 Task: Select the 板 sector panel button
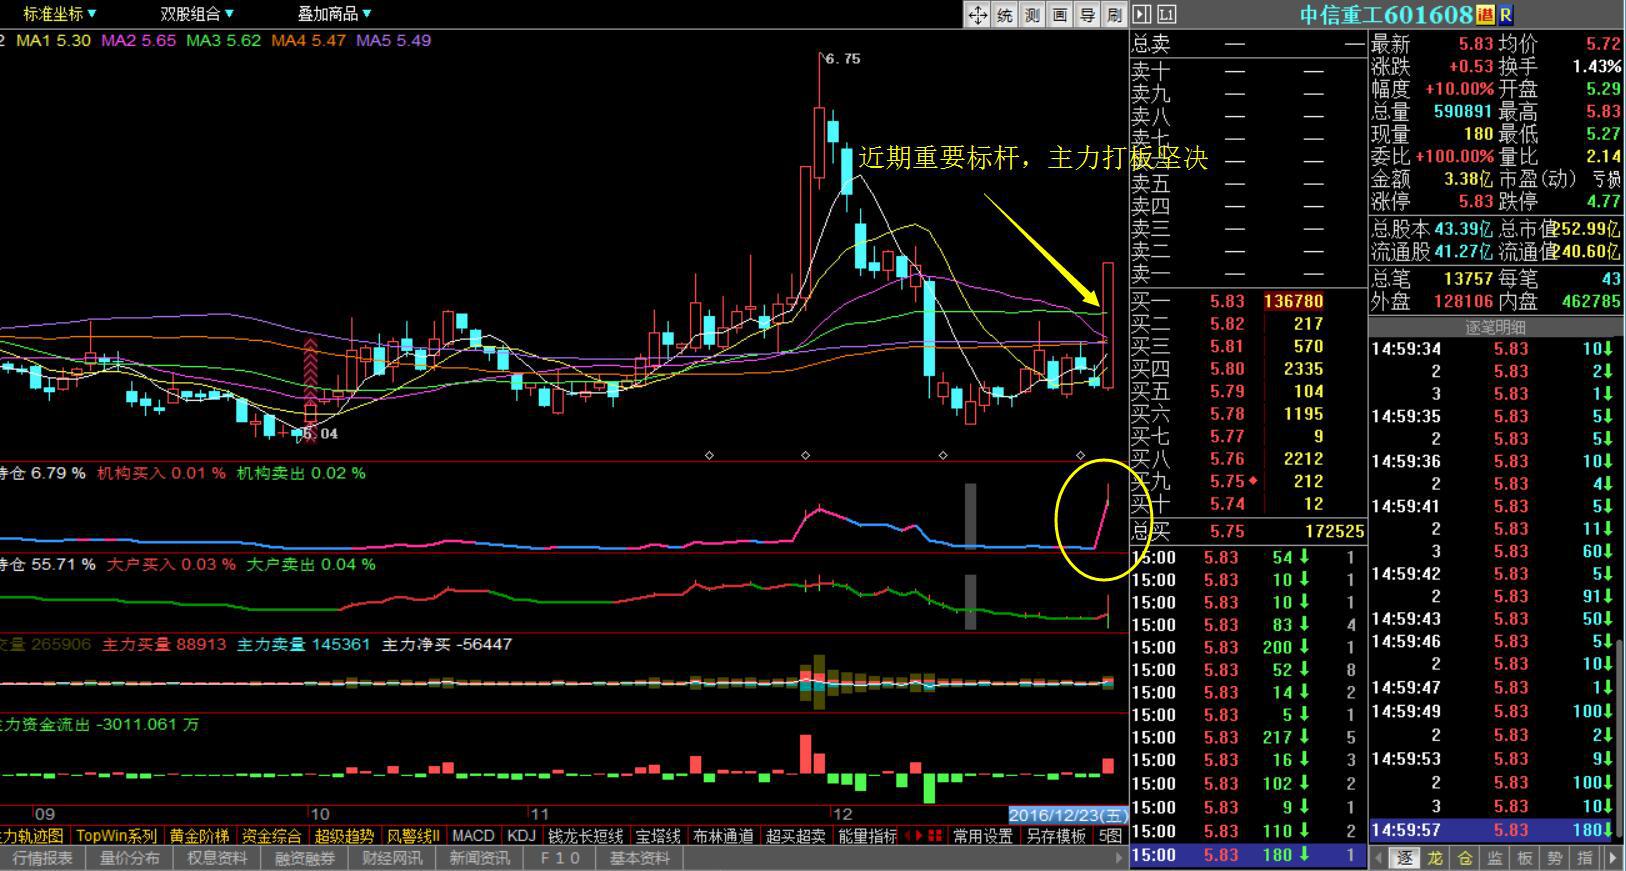coord(1525,858)
